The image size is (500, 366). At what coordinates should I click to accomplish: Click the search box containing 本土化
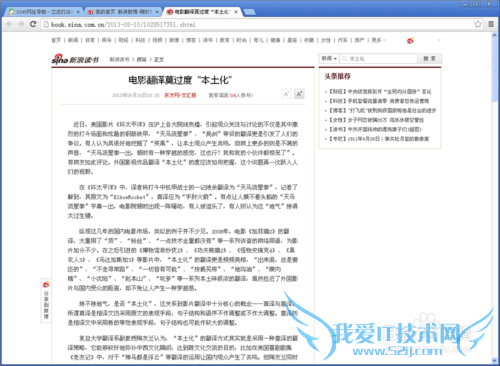(378, 58)
